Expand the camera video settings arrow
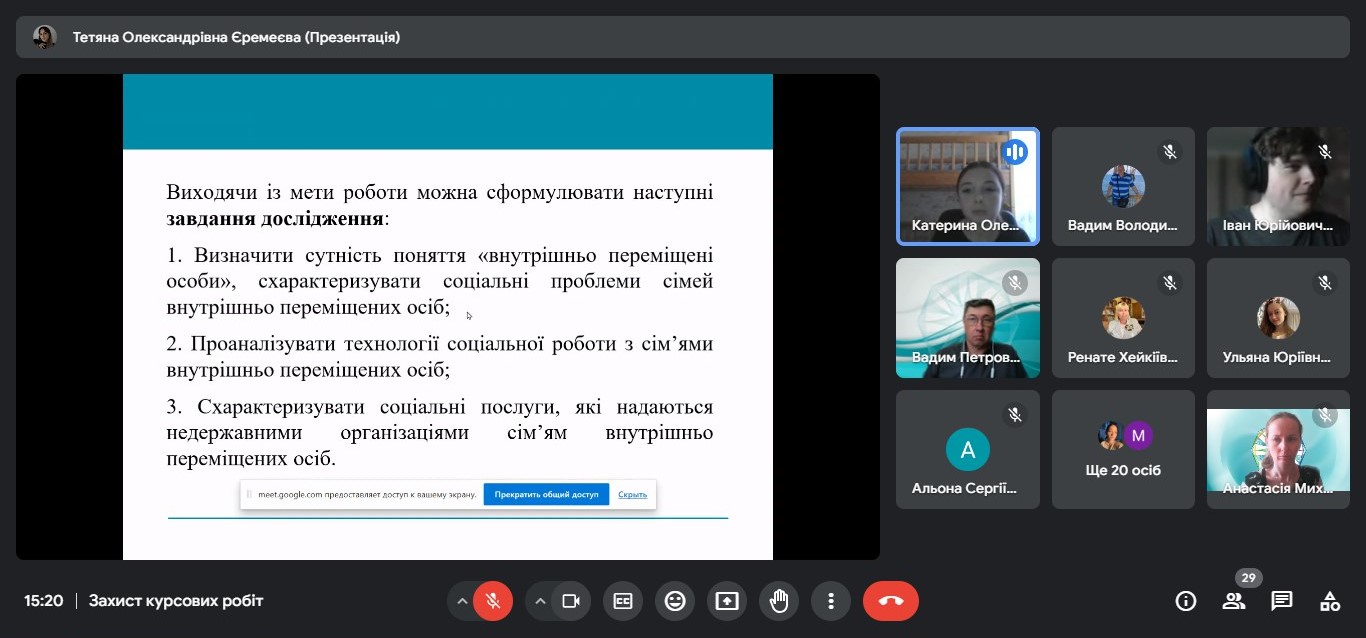Viewport: 1366px width, 638px height. tap(540, 601)
